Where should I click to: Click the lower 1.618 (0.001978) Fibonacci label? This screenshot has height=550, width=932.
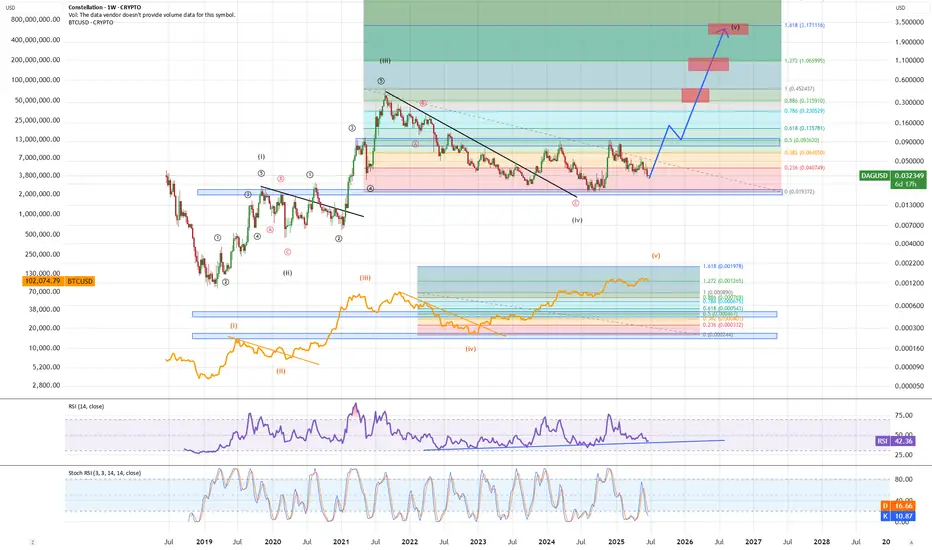pyautogui.click(x=723, y=266)
